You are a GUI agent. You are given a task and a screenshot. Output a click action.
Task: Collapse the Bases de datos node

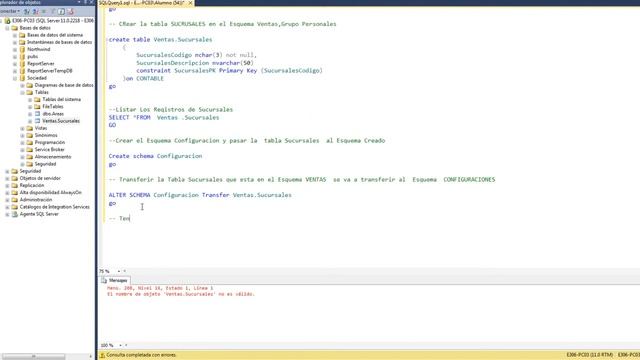tap(7, 28)
